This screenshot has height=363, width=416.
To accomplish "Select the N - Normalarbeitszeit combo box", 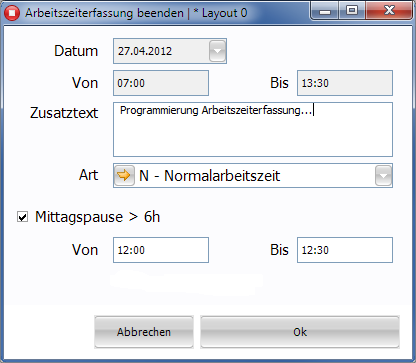I will (253, 176).
